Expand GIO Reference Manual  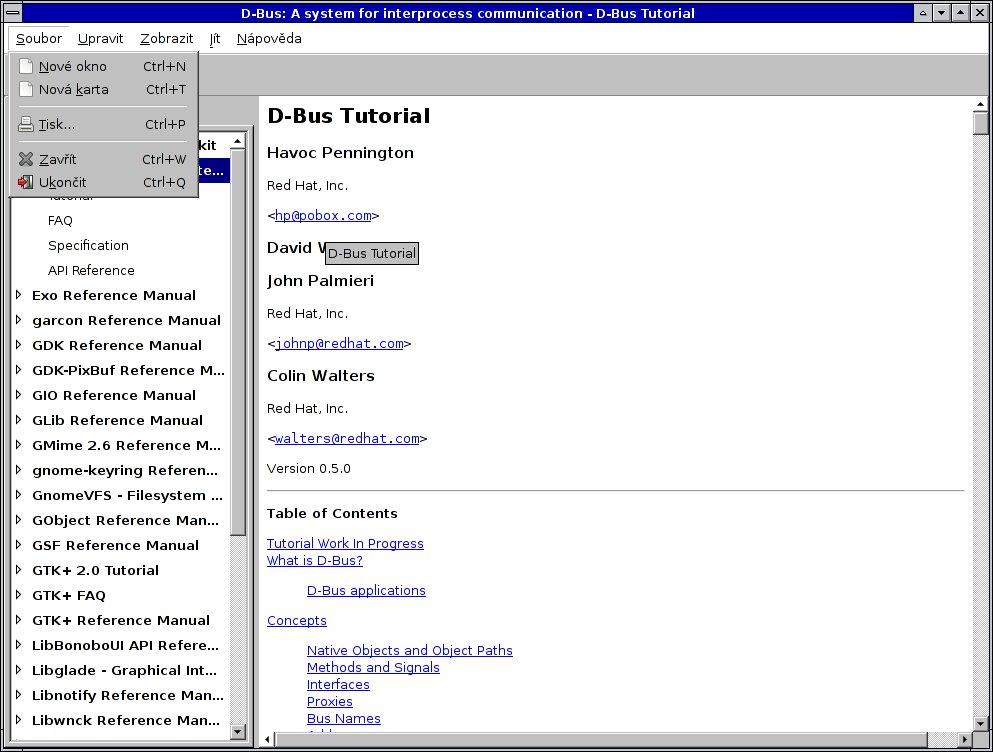click(18, 395)
